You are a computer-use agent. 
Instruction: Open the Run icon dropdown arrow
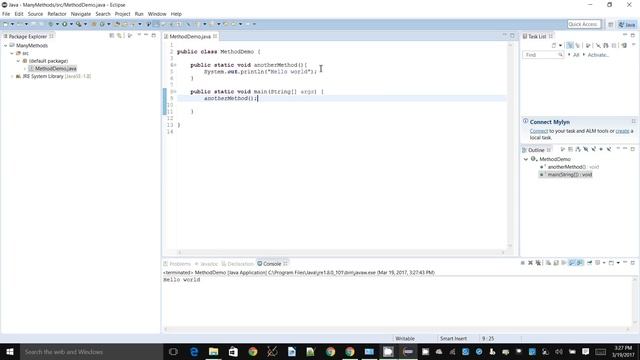(x=71, y=24)
